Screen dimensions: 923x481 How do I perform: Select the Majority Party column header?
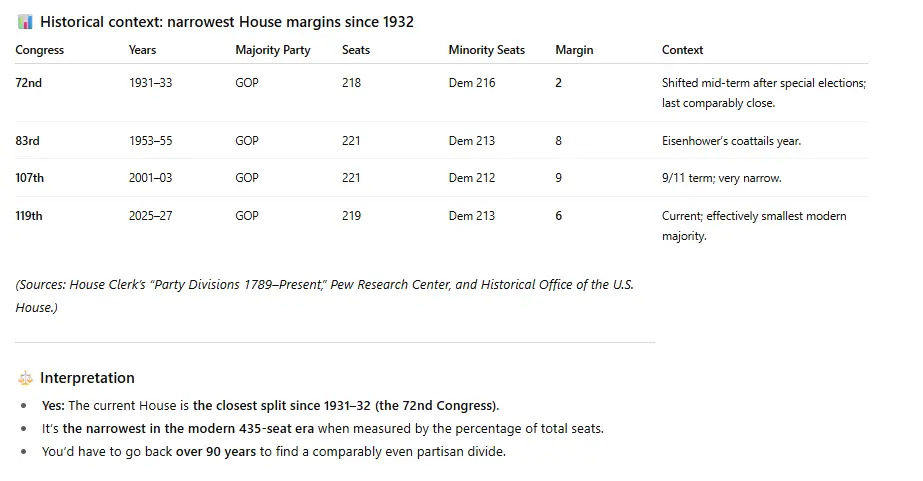tap(273, 50)
